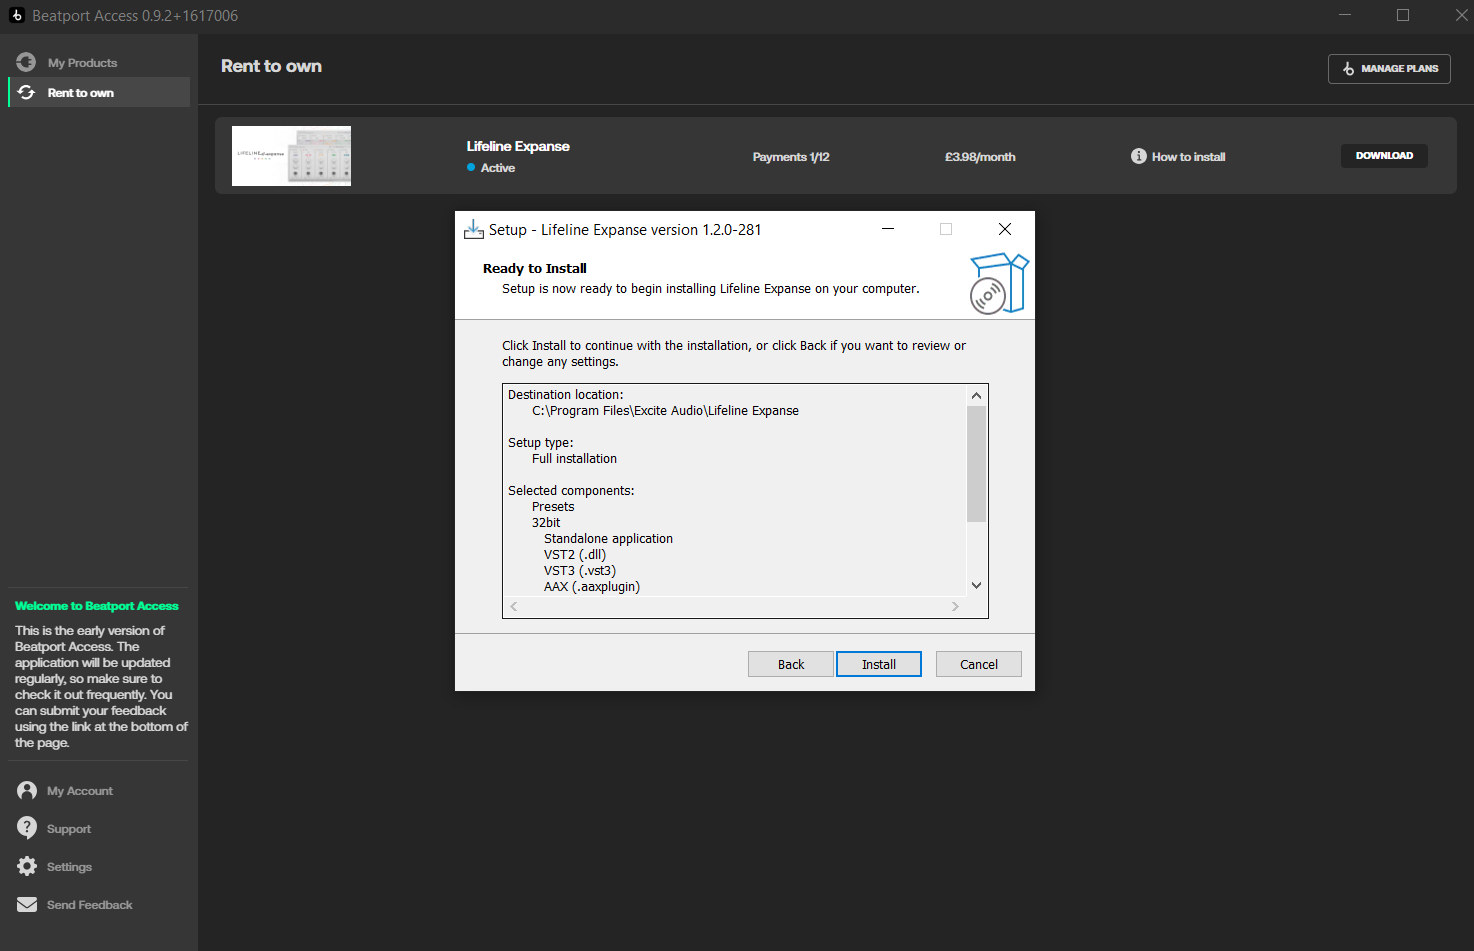Screen dimensions: 1474x951
Task: Click the Beatport logo in title bar
Action: coord(16,15)
